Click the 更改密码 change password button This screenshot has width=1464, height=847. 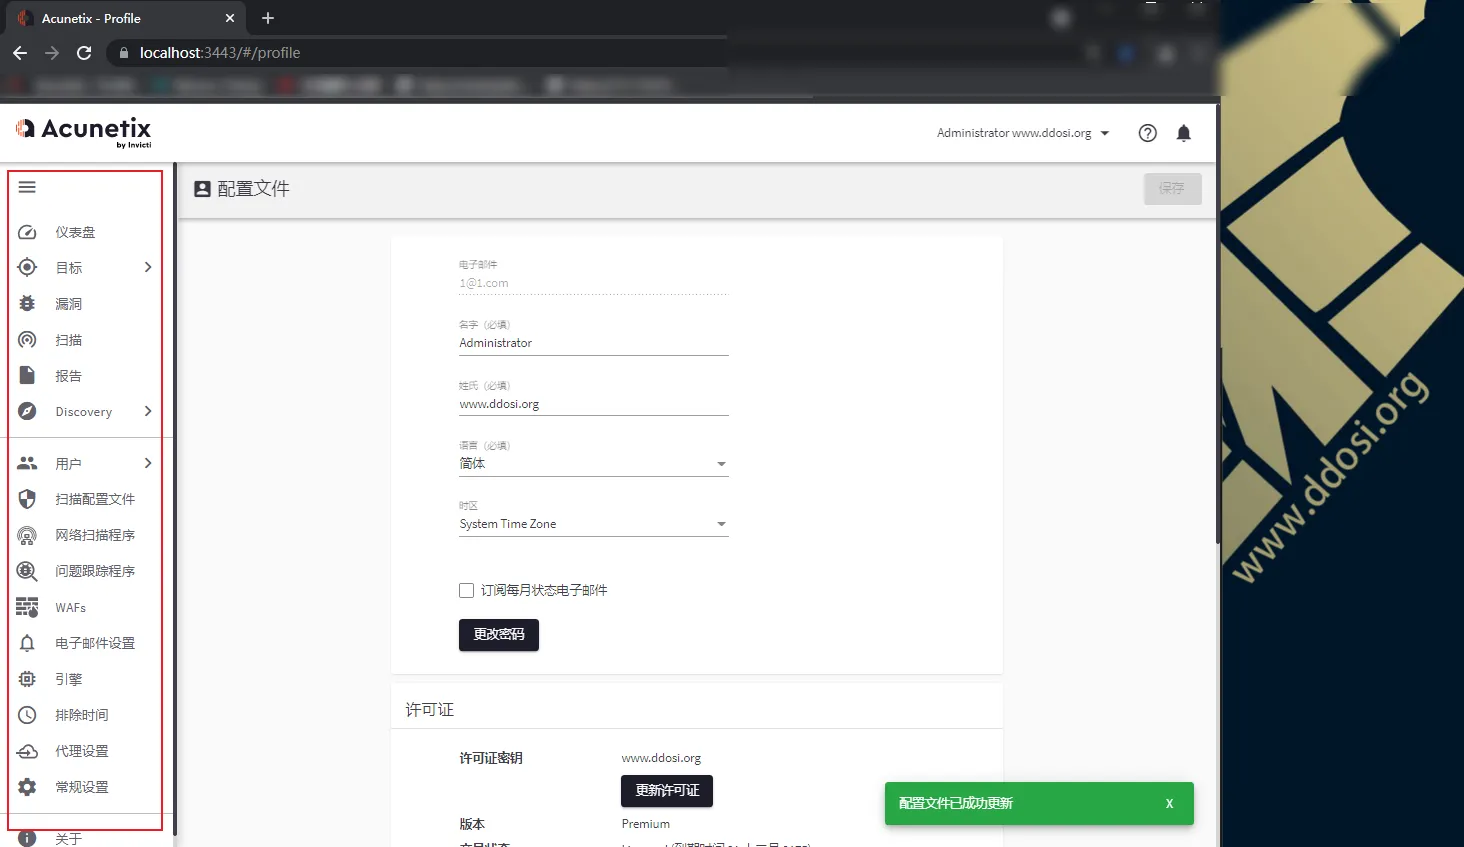coord(499,635)
